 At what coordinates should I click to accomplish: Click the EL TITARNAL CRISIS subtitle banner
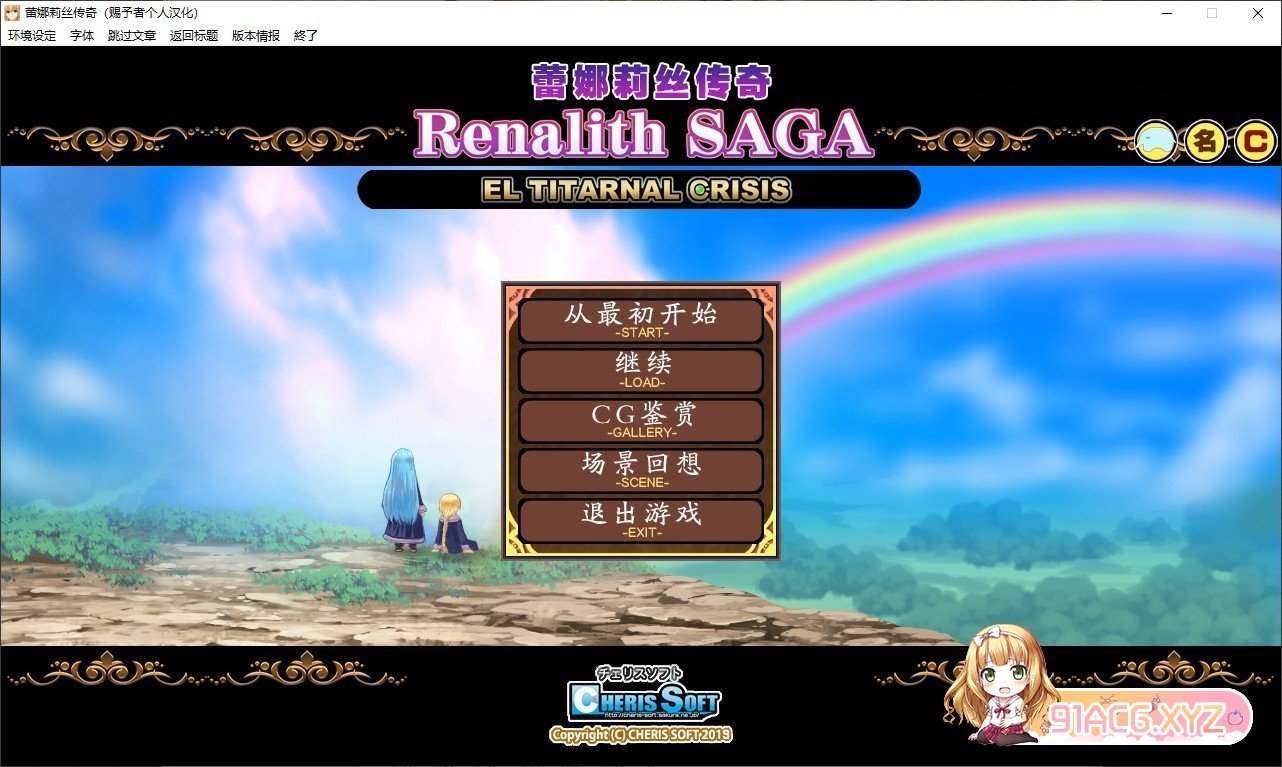638,190
